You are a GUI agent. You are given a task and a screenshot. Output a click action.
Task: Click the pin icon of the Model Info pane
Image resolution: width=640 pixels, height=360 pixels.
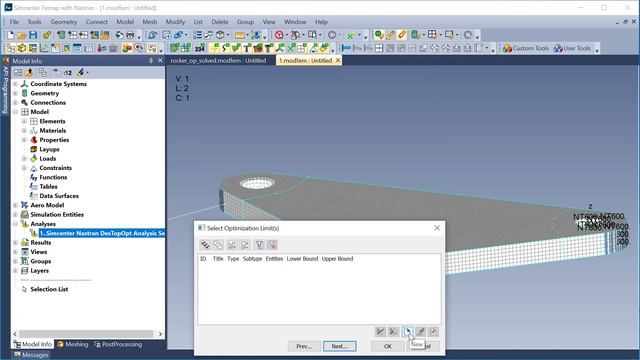pyautogui.click(x=151, y=60)
